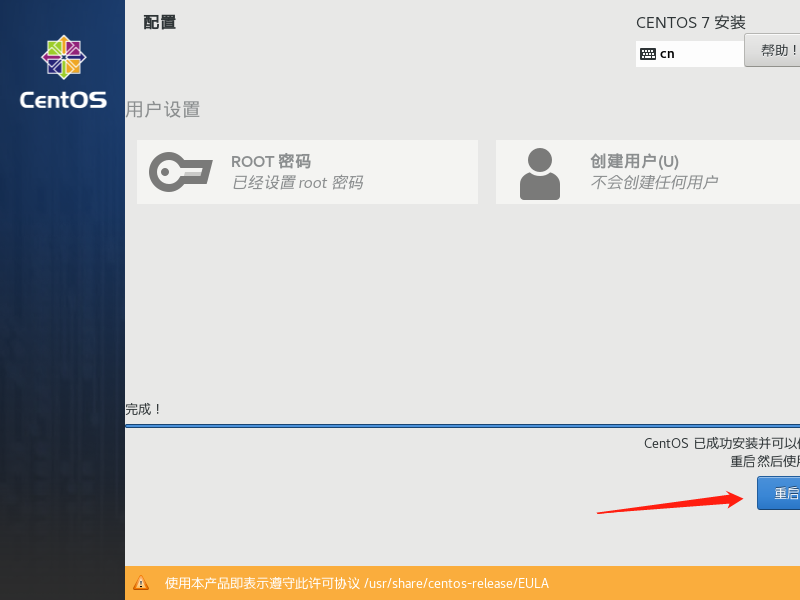Click the 不会创建任何用户 status text
The height and width of the screenshot is (600, 800).
(655, 183)
